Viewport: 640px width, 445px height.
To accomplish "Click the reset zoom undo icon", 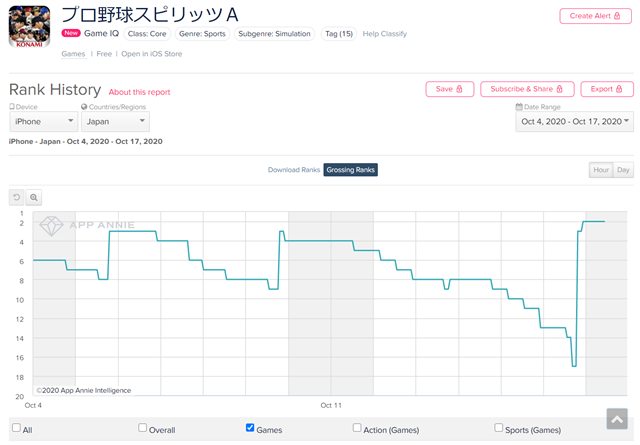I will click(17, 198).
